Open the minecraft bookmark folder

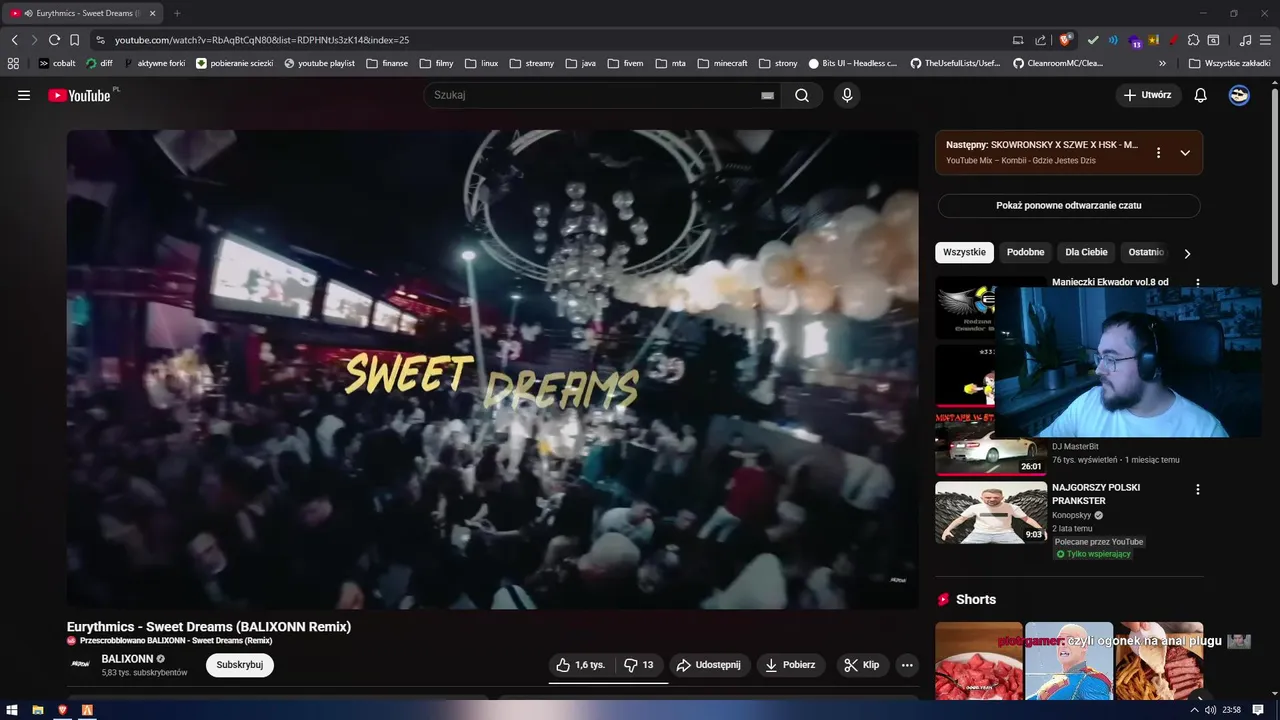pyautogui.click(x=722, y=63)
